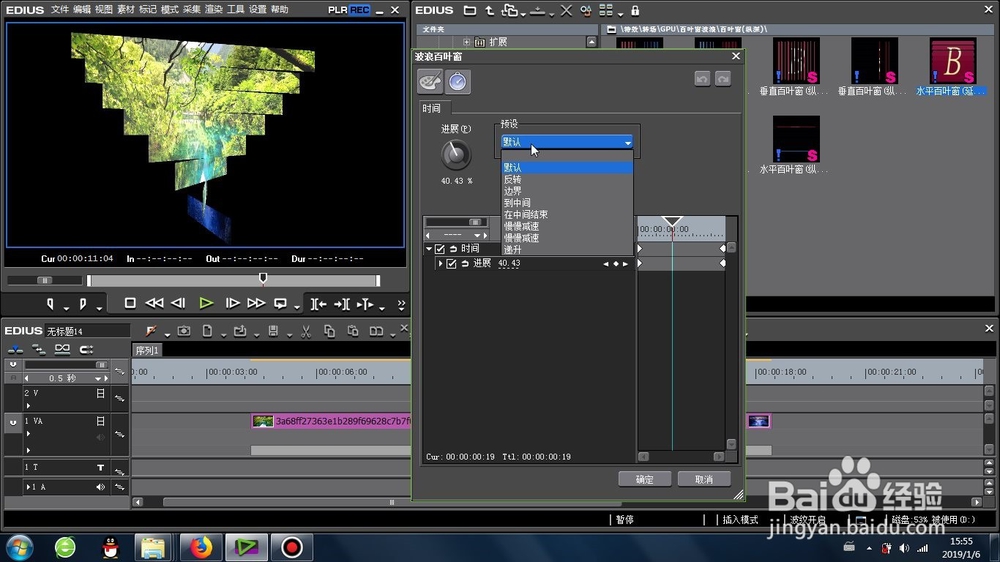Open timeline scale 0.5 秒 dropdown

point(98,378)
